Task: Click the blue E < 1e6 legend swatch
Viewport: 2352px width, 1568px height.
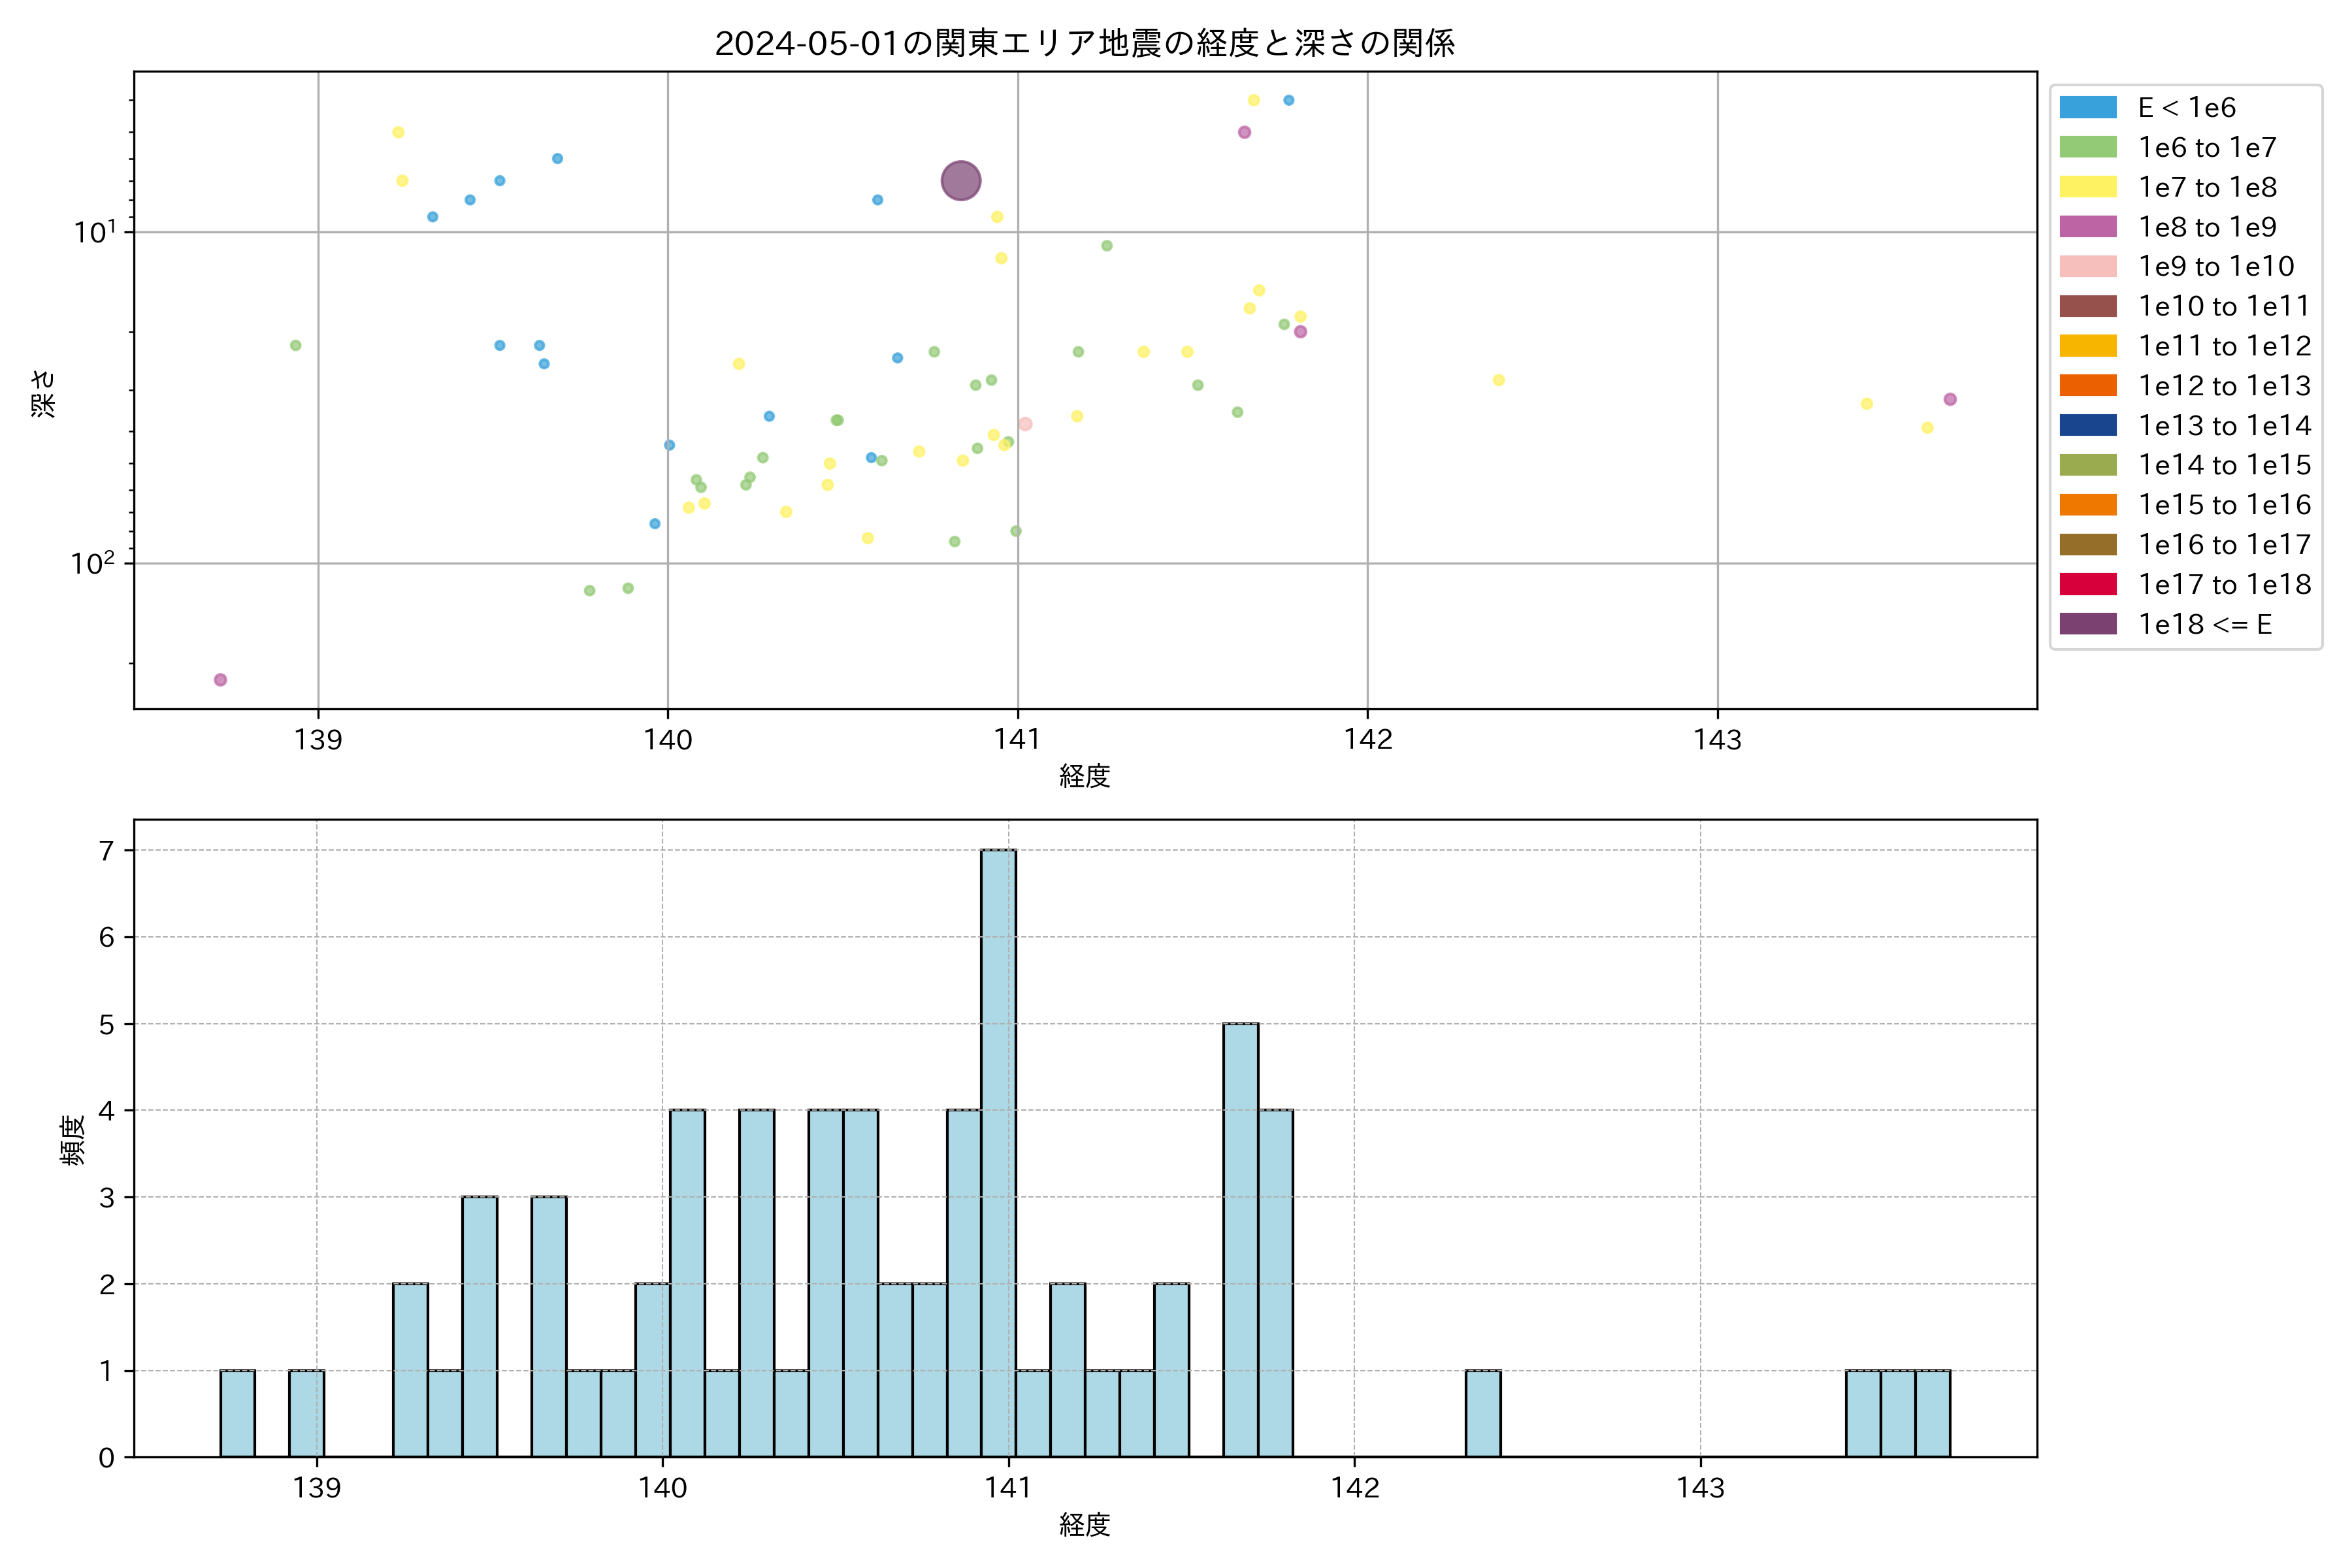Action: click(2087, 107)
